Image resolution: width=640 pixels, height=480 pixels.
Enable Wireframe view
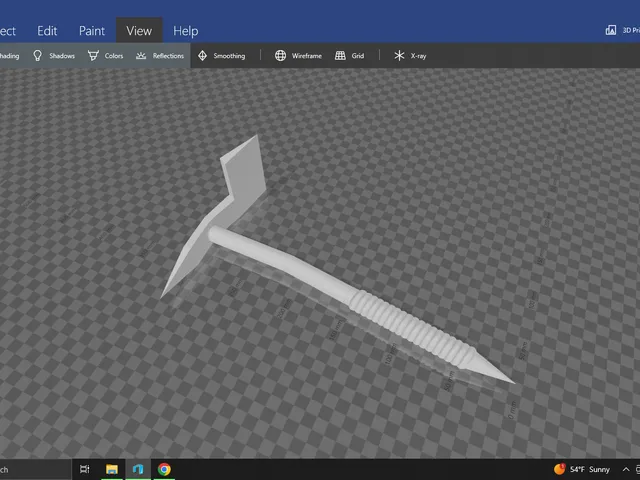(x=298, y=56)
